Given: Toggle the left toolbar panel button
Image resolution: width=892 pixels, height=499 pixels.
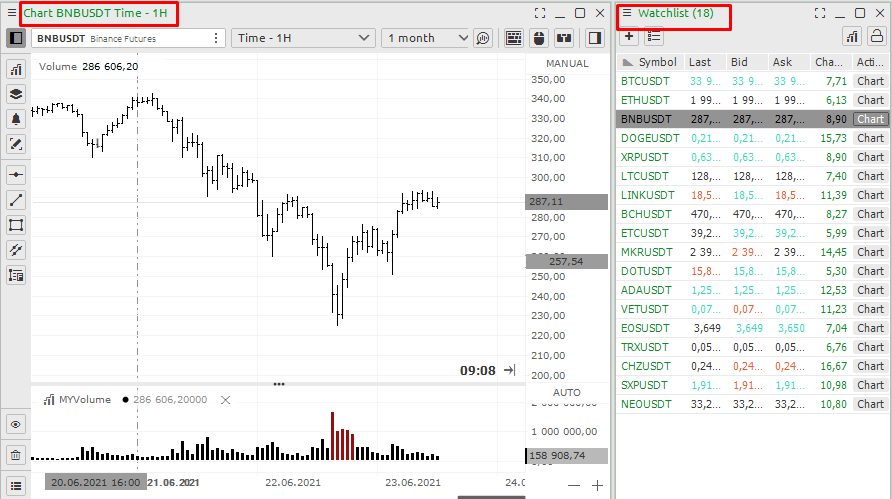Looking at the screenshot, I should 16,38.
